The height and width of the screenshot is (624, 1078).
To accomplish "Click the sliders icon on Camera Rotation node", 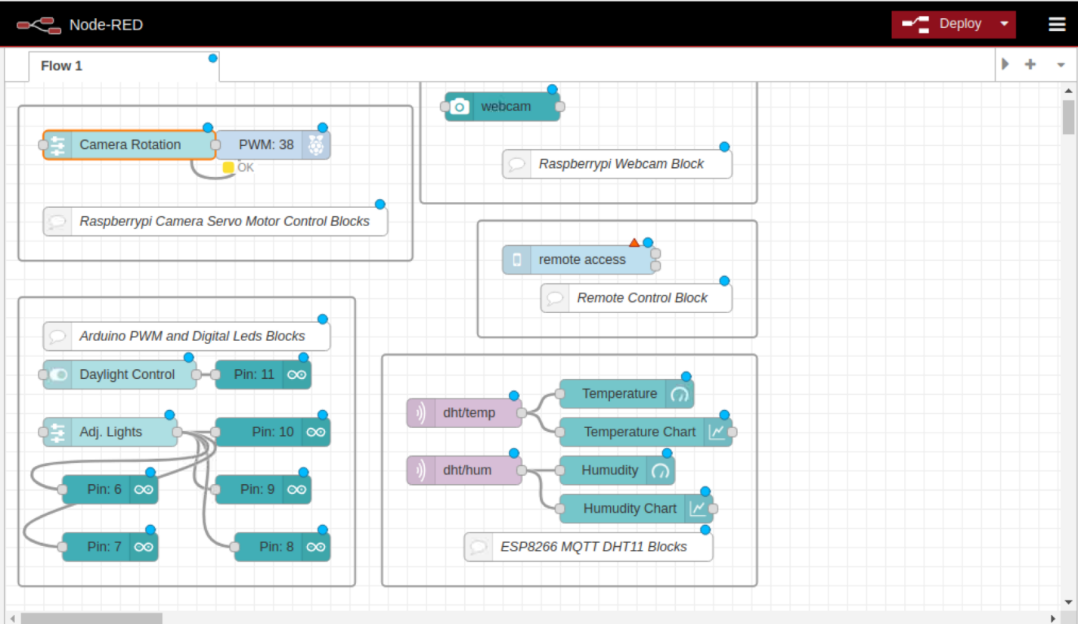I will click(x=57, y=144).
